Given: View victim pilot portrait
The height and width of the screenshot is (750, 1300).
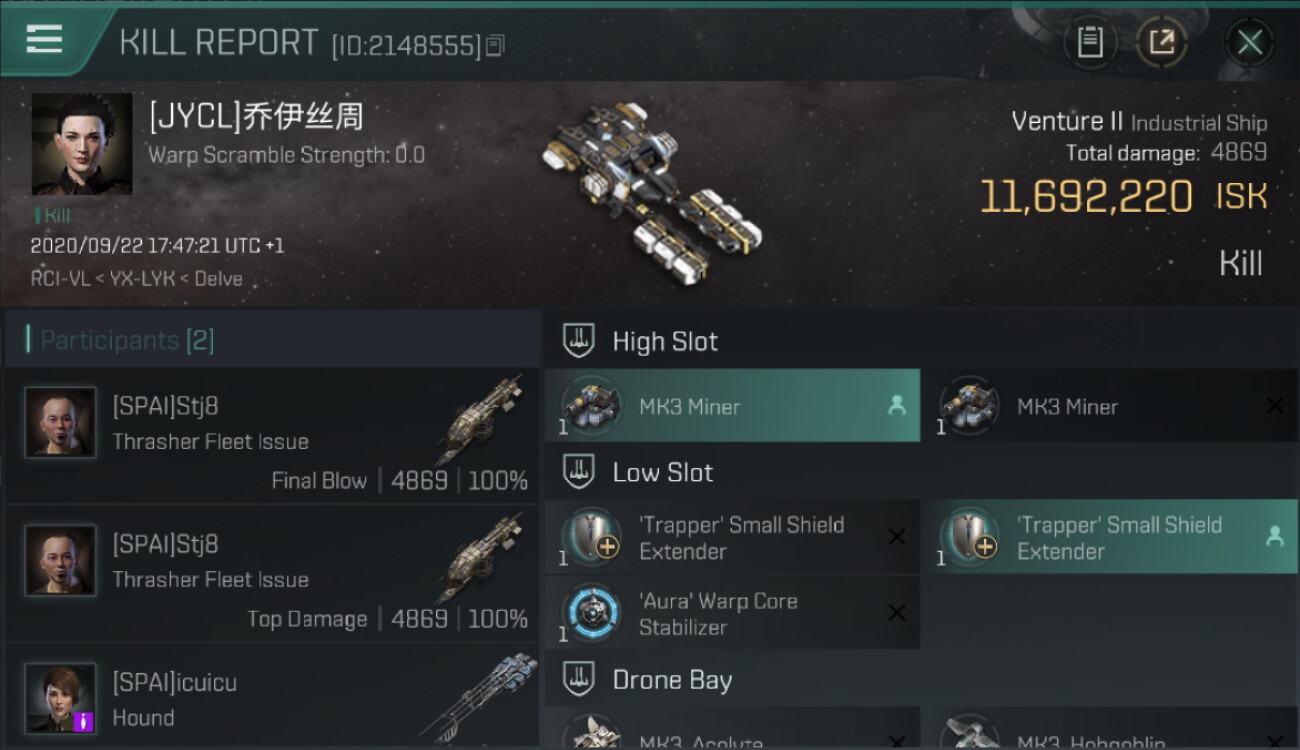Looking at the screenshot, I should click(82, 144).
